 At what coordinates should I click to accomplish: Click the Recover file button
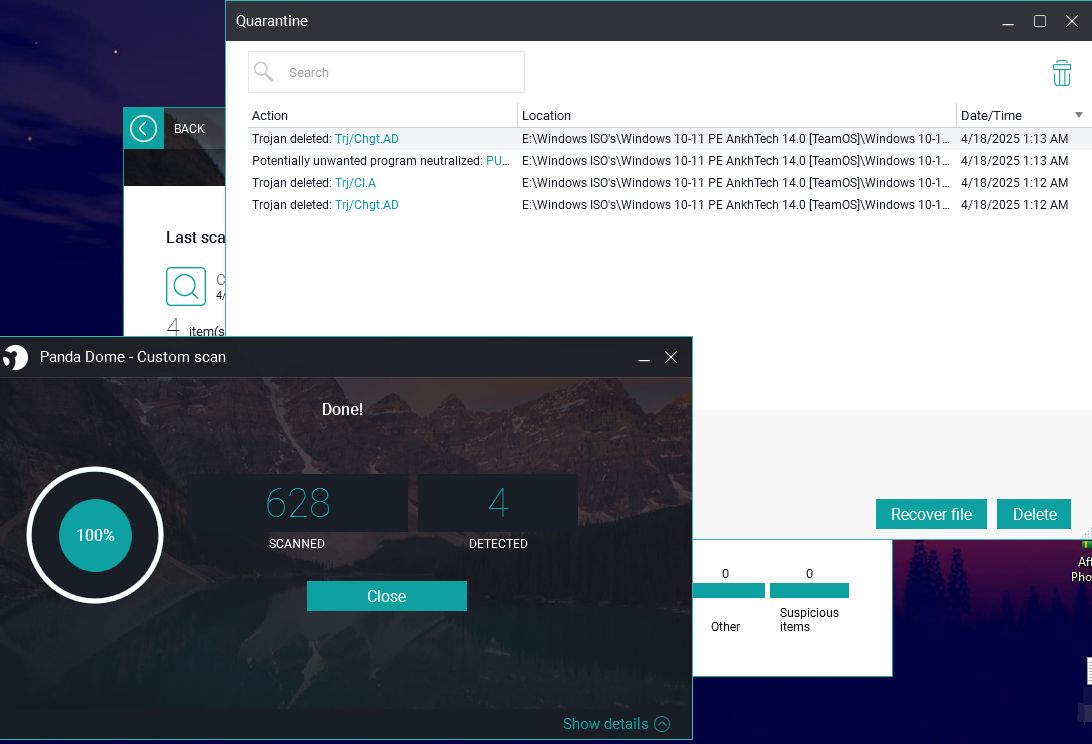pos(931,514)
